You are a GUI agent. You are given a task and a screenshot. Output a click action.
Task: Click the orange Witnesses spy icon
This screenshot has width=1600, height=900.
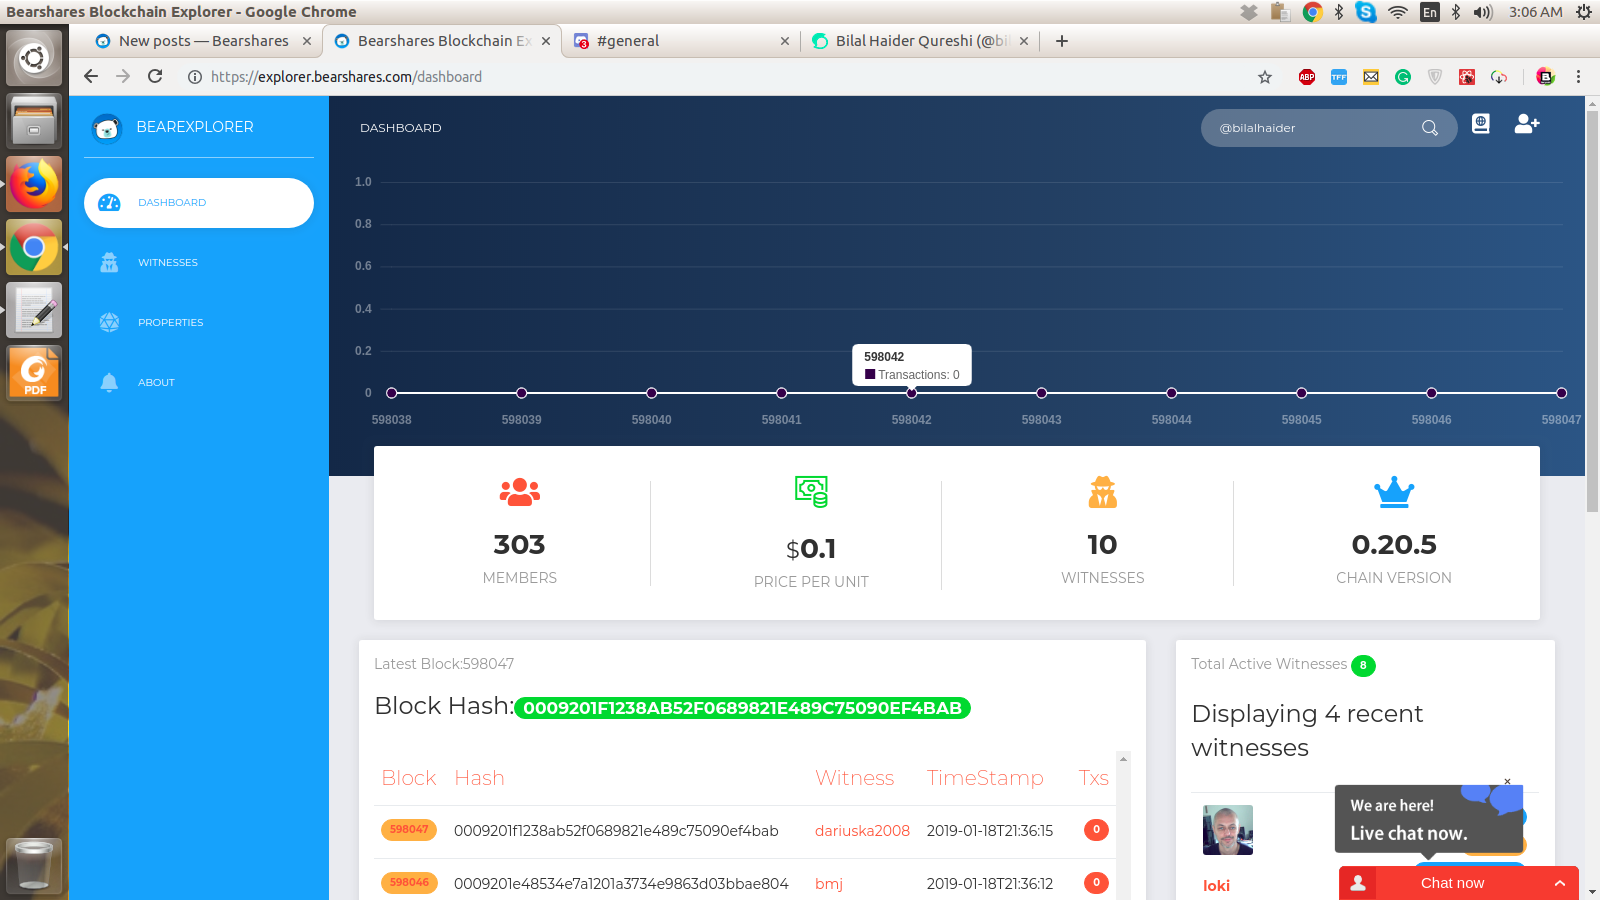pos(1103,492)
